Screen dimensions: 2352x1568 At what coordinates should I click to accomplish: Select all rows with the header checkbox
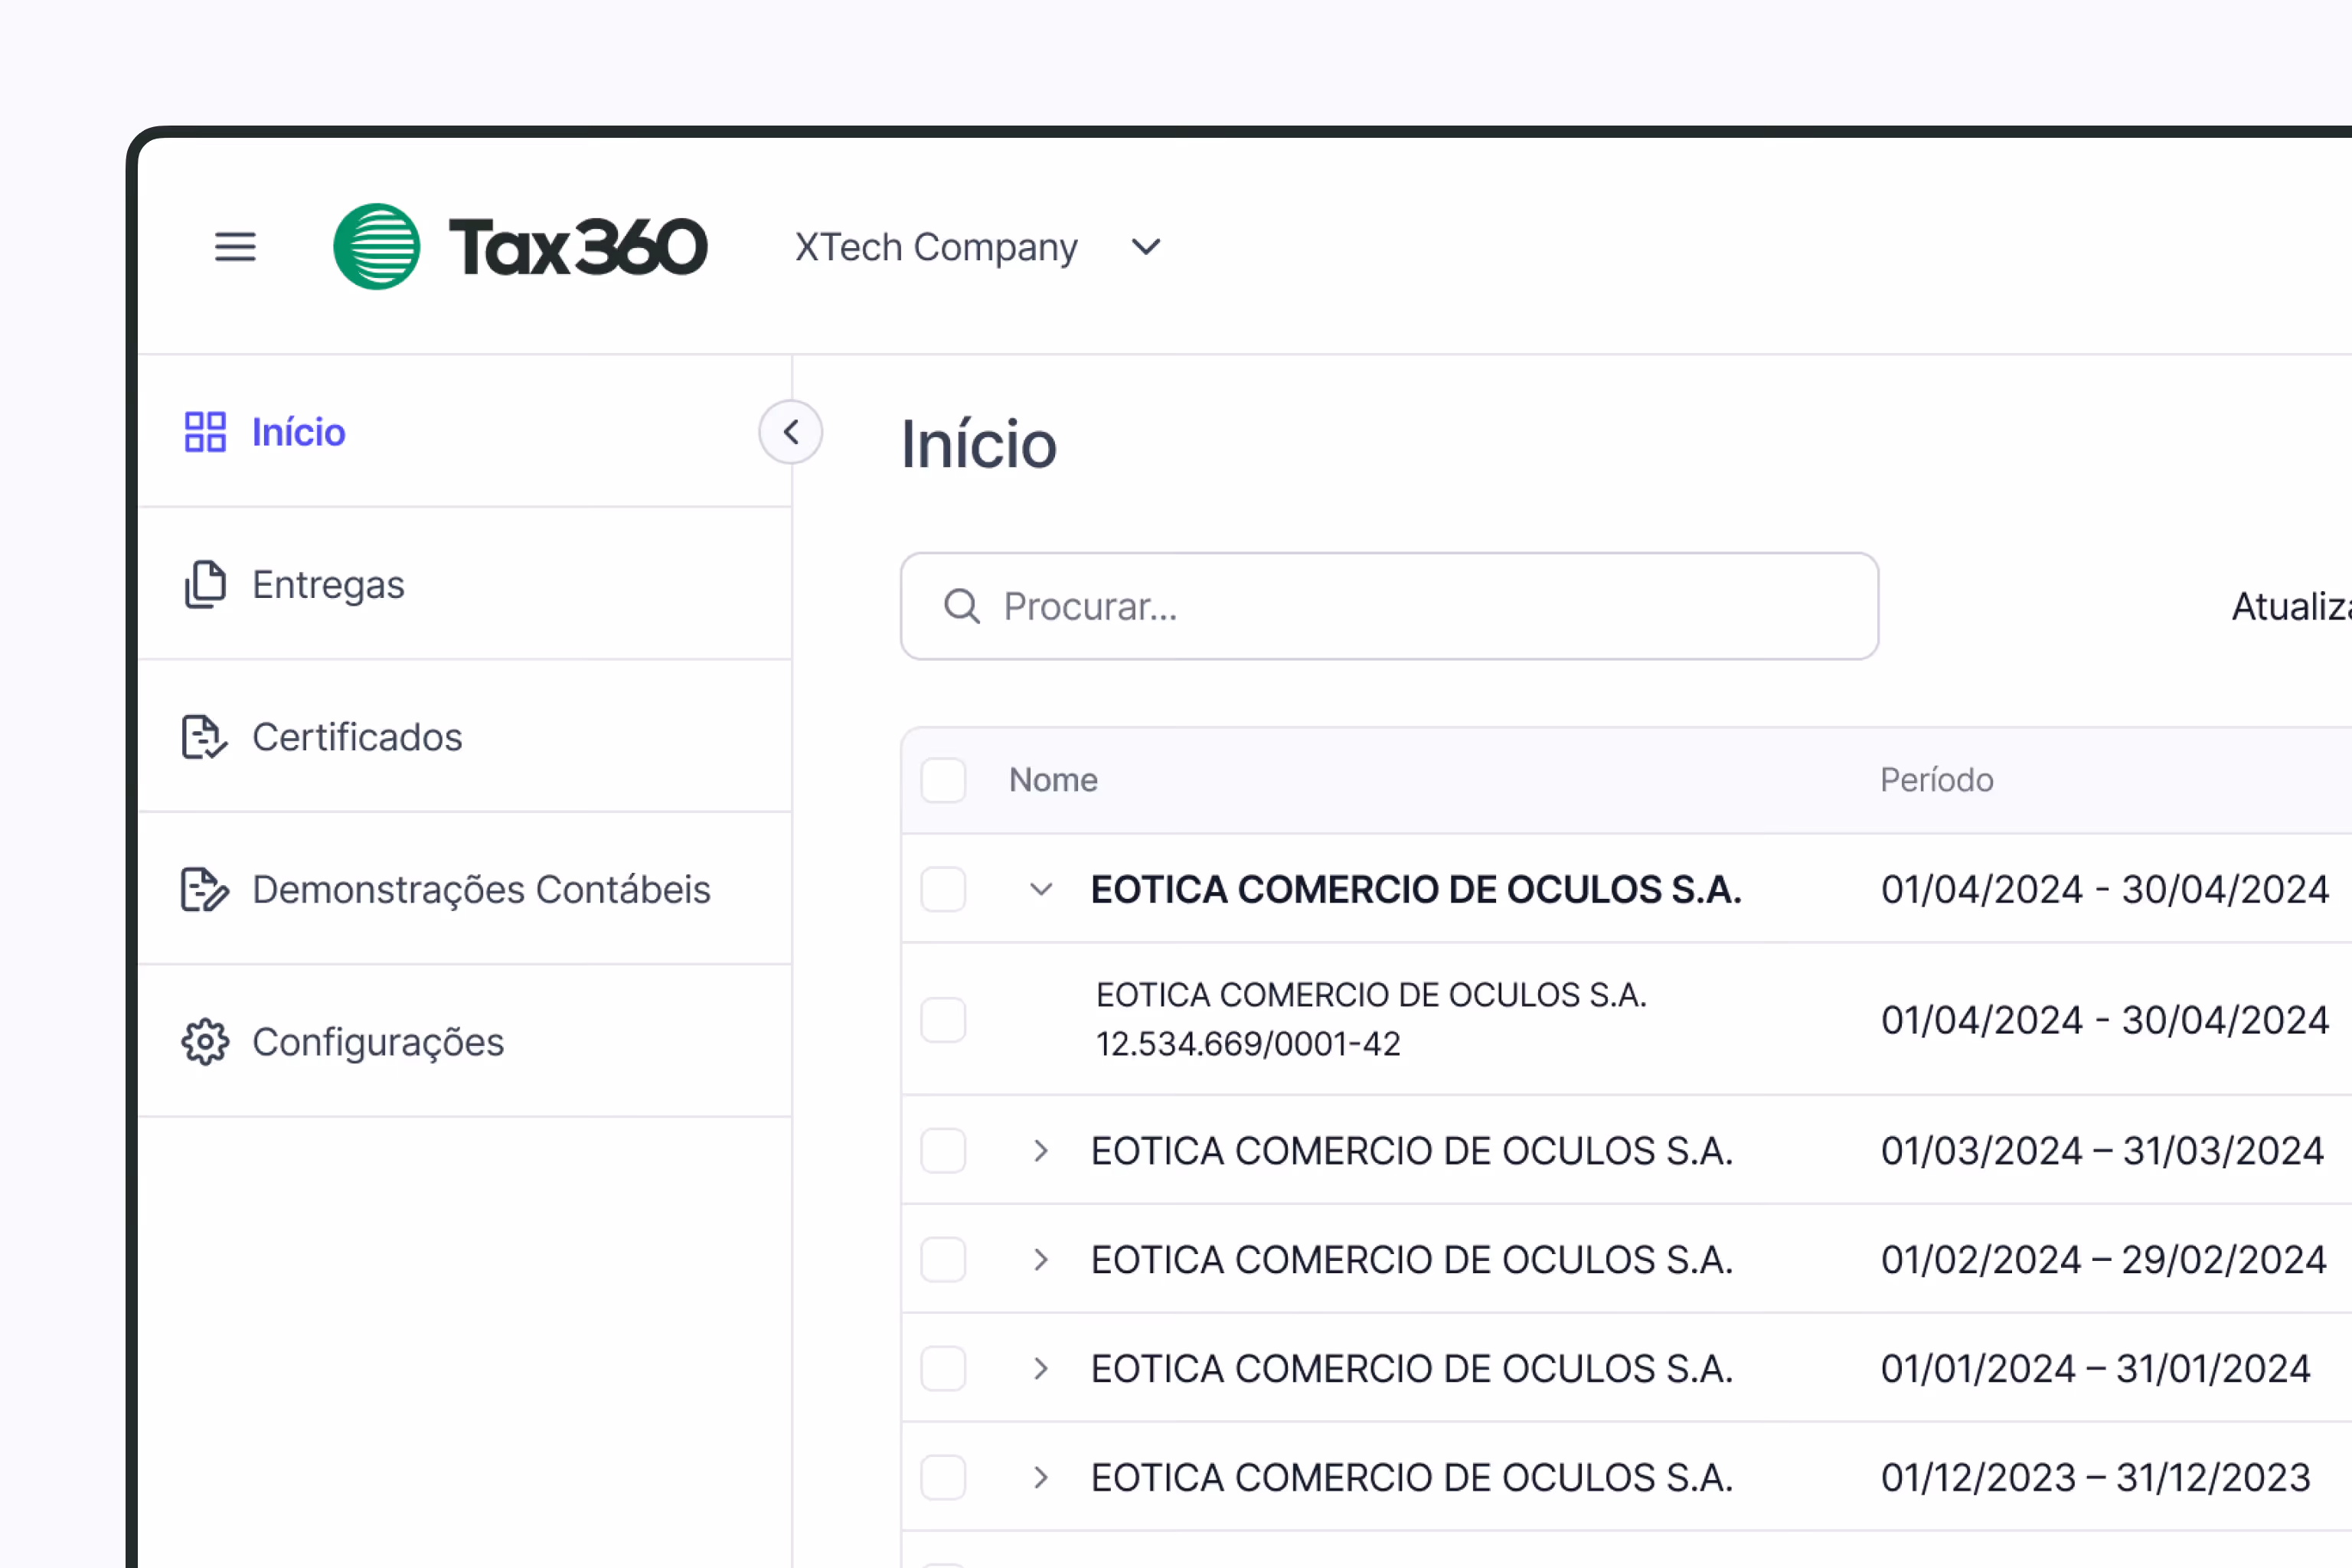pyautogui.click(x=943, y=780)
